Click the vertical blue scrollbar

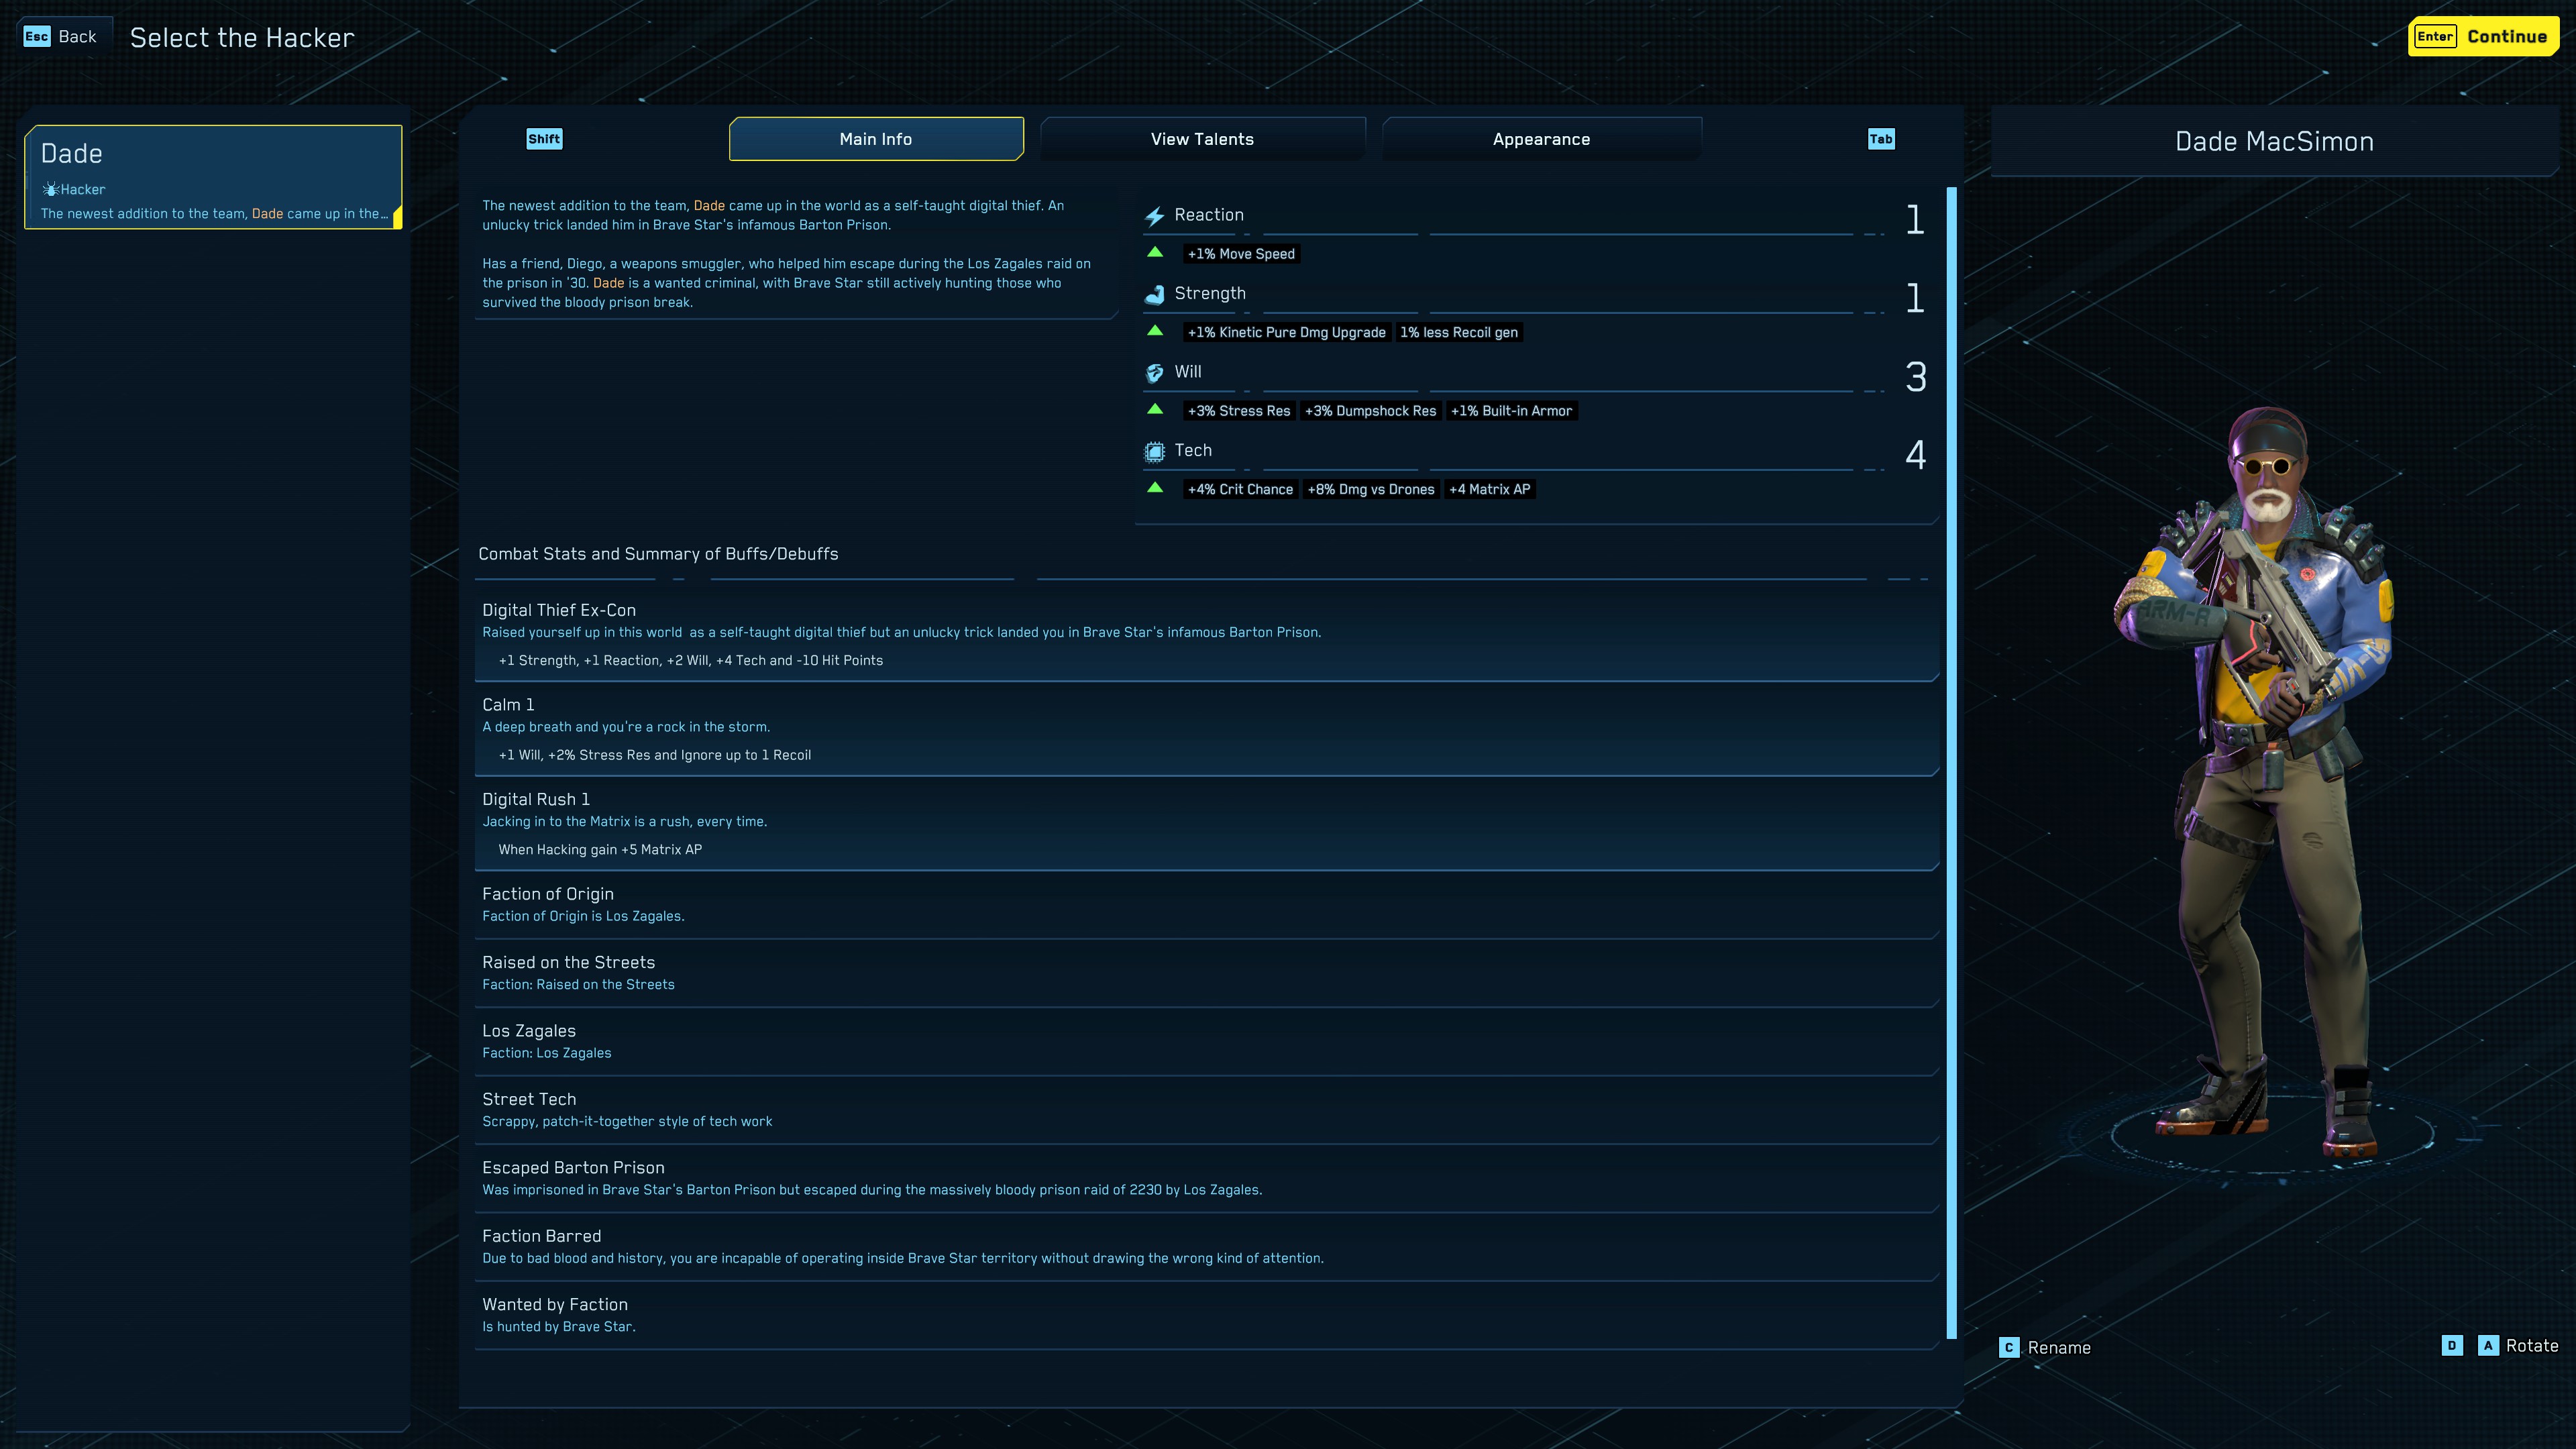[x=1951, y=760]
